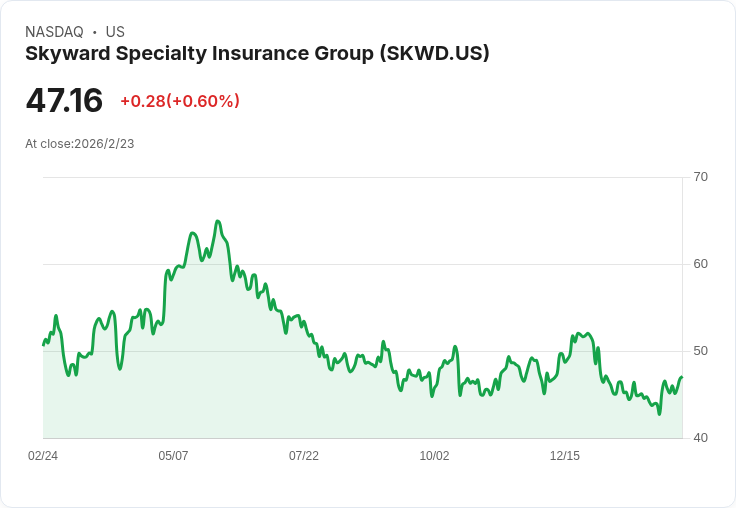
Task: Click the 60 value on the y-axis
Action: 701,264
